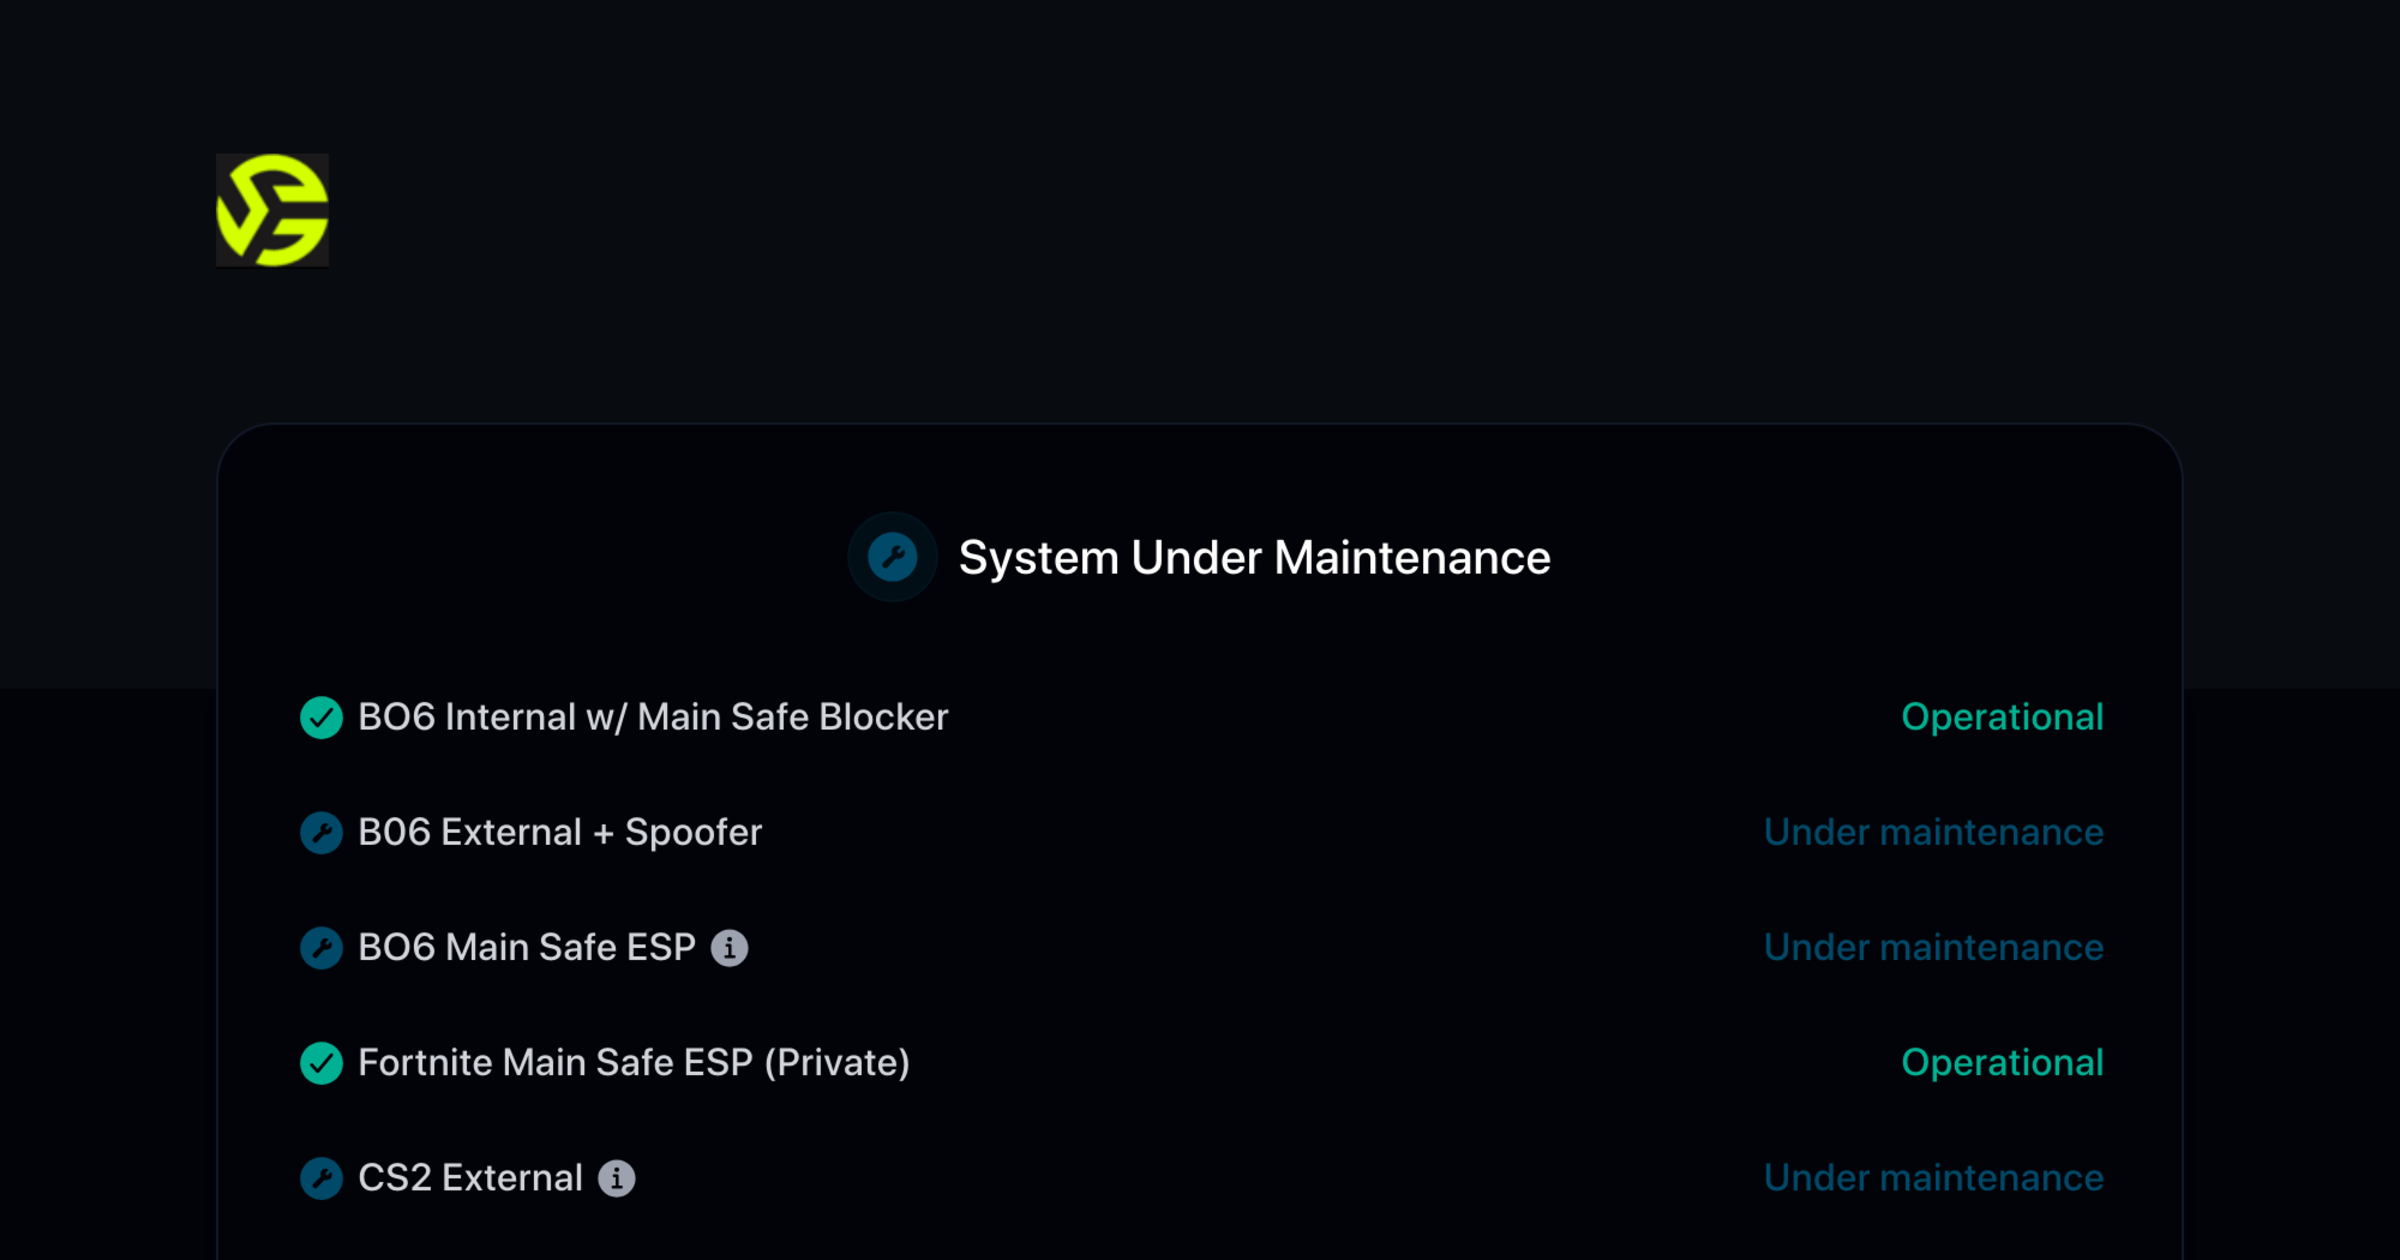Click the wrench icon for BO6 Main Safe ESP
The width and height of the screenshot is (2400, 1260).
pyautogui.click(x=321, y=948)
